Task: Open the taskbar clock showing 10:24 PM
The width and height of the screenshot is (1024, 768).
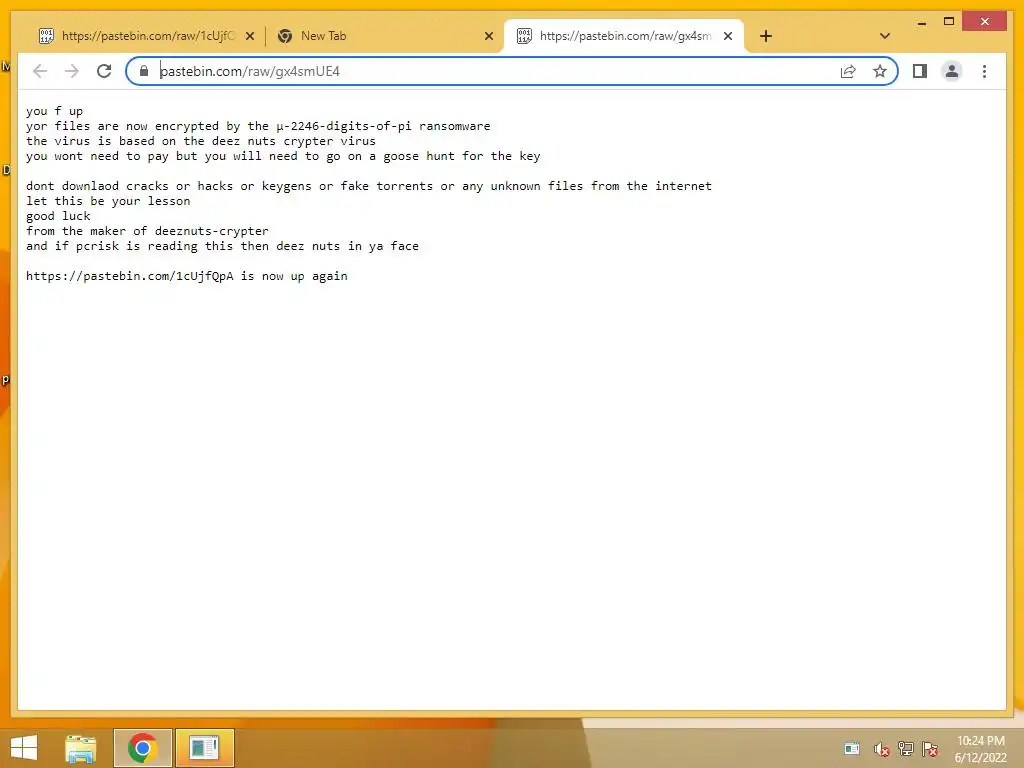Action: pyautogui.click(x=981, y=749)
